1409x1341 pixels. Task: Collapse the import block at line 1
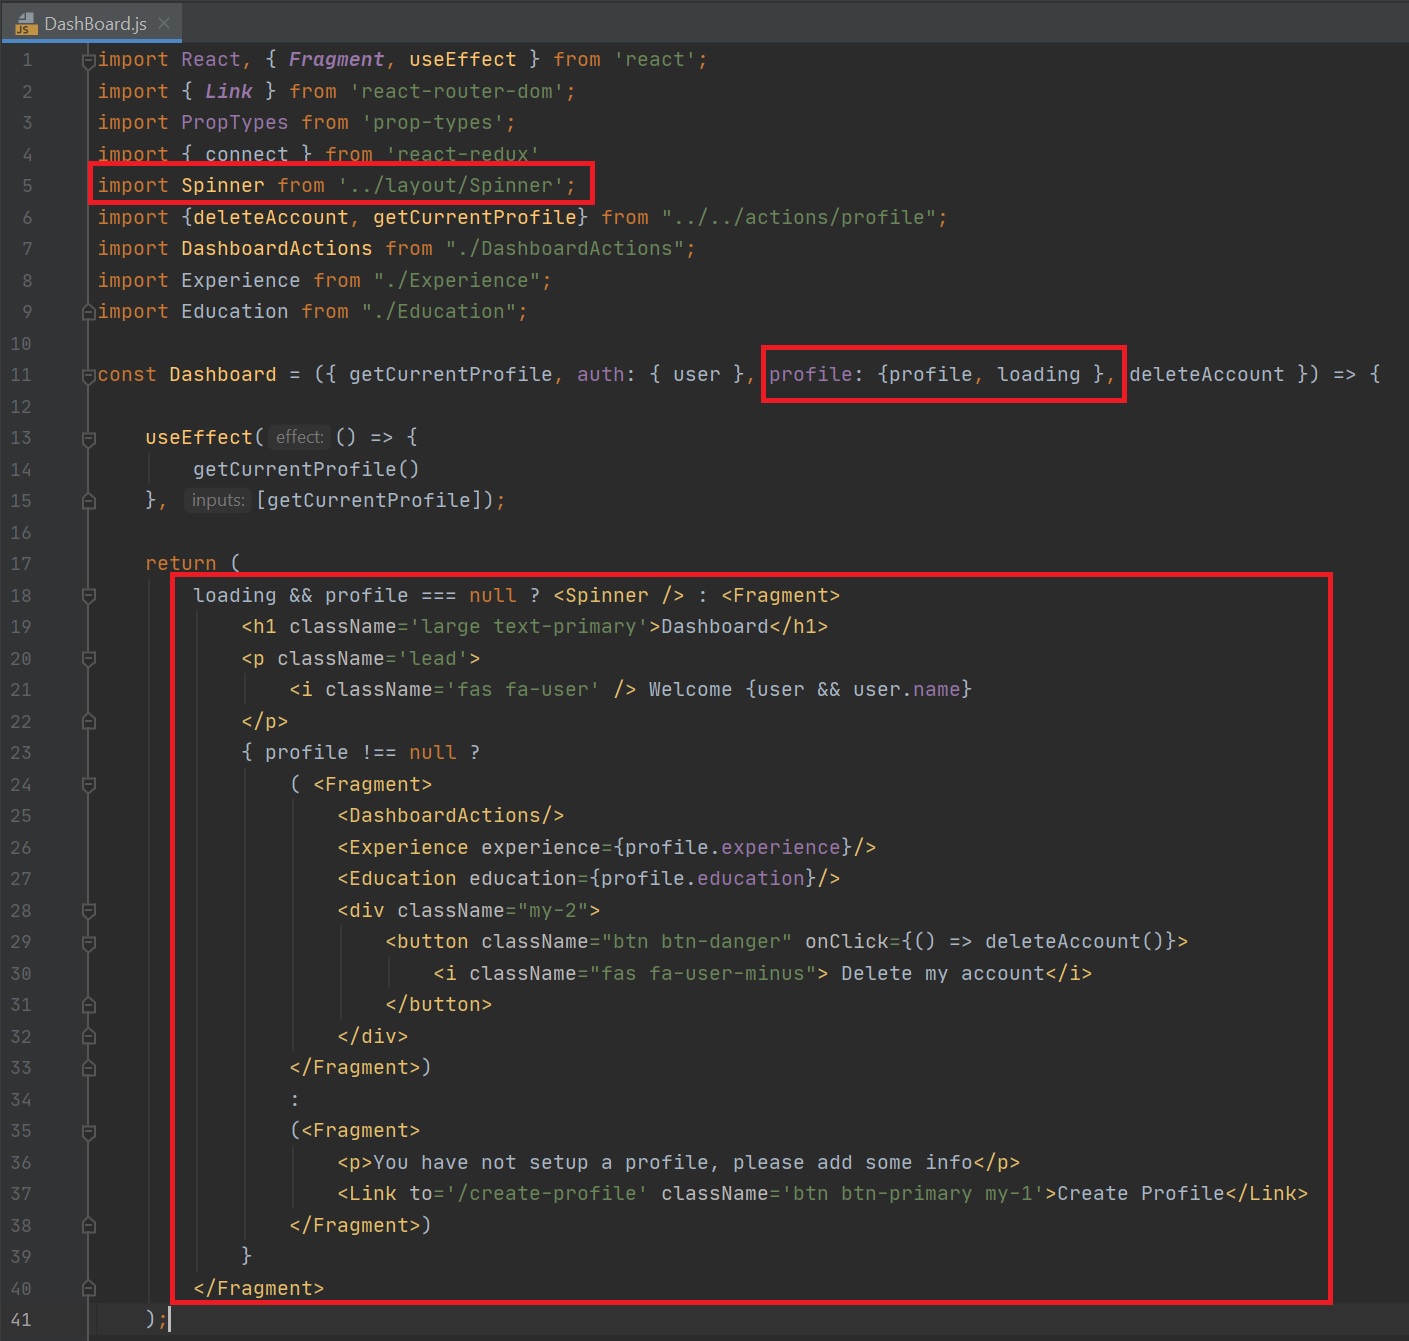(89, 61)
